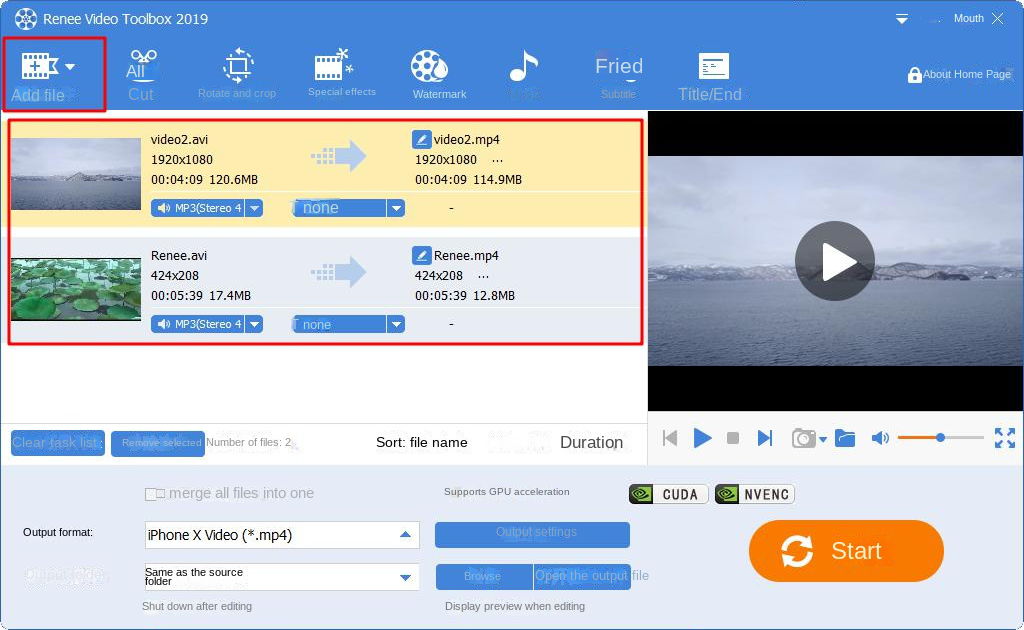Screen dimensions: 1024x630
Task: Open the Cut tool
Action: (141, 70)
